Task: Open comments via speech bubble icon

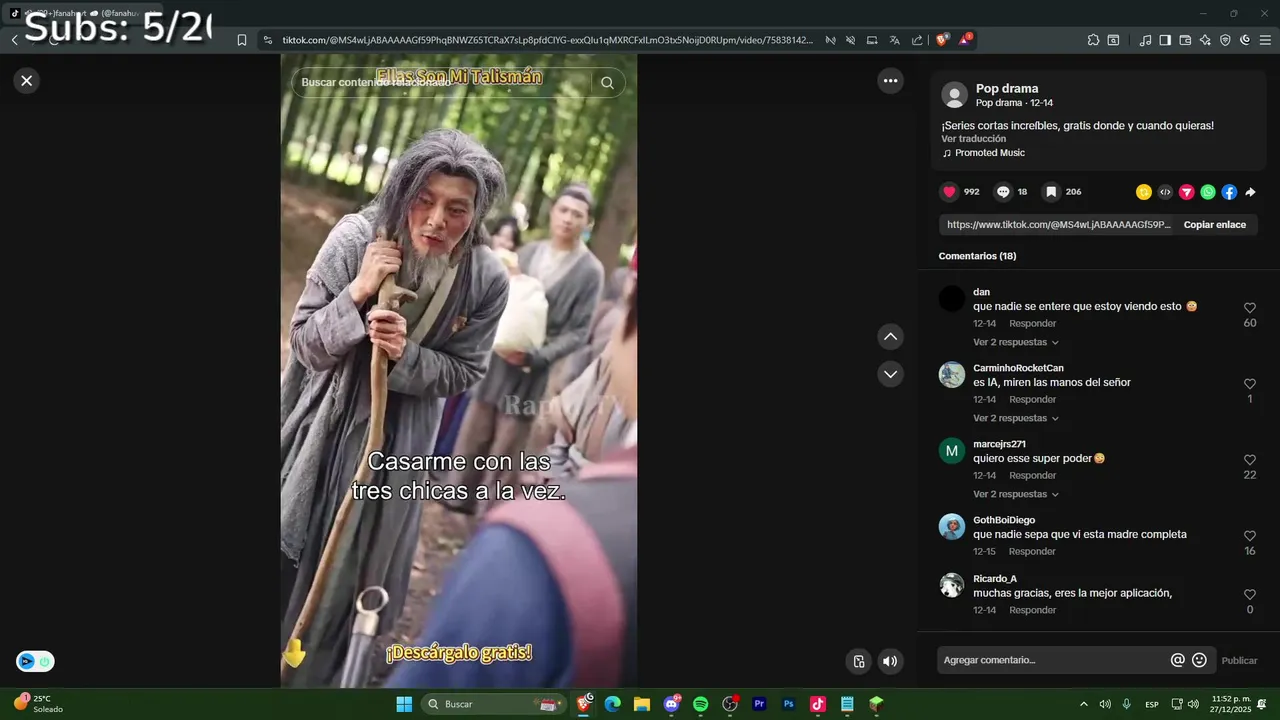Action: [x=1003, y=192]
